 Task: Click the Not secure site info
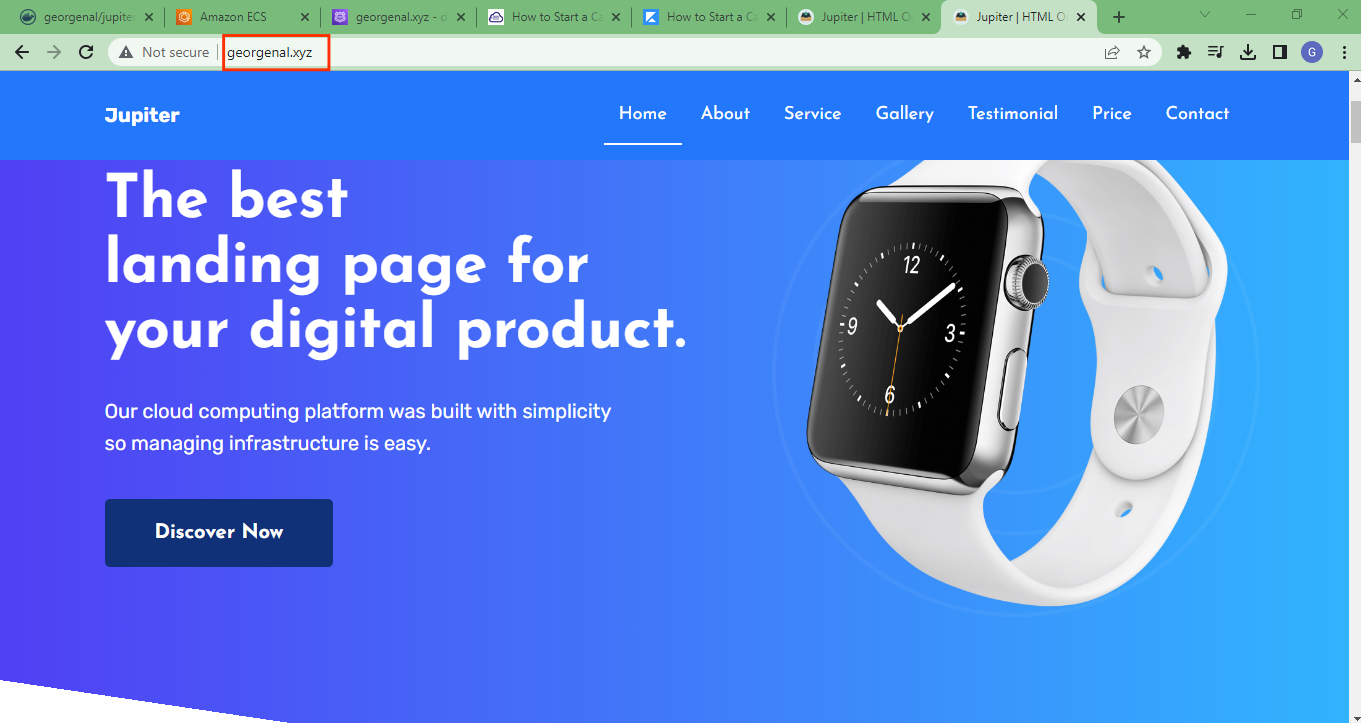click(165, 52)
